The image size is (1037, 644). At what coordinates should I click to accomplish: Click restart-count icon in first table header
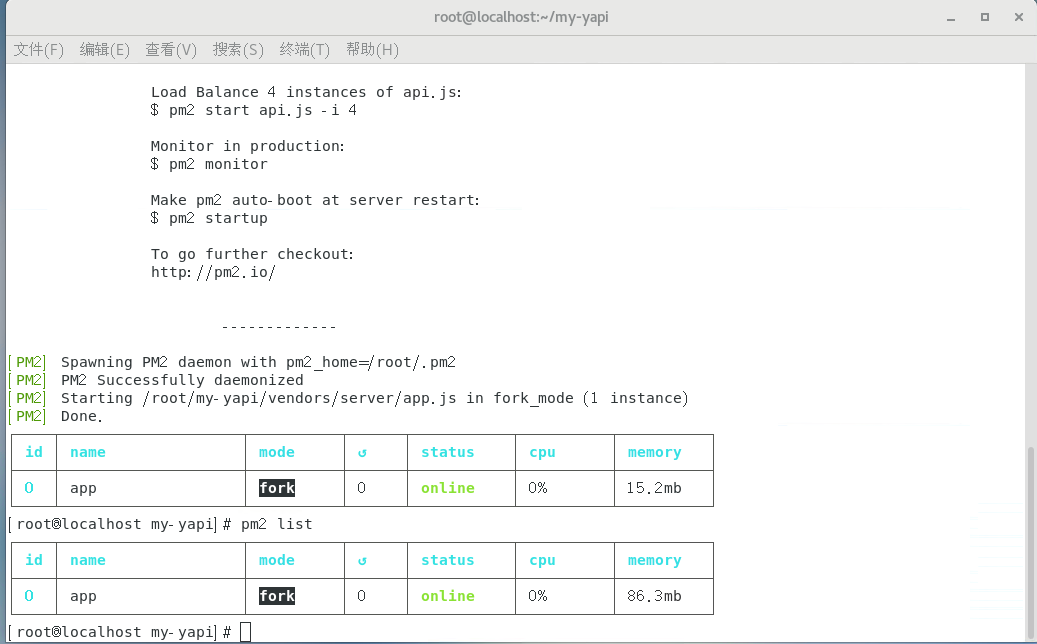tap(362, 453)
